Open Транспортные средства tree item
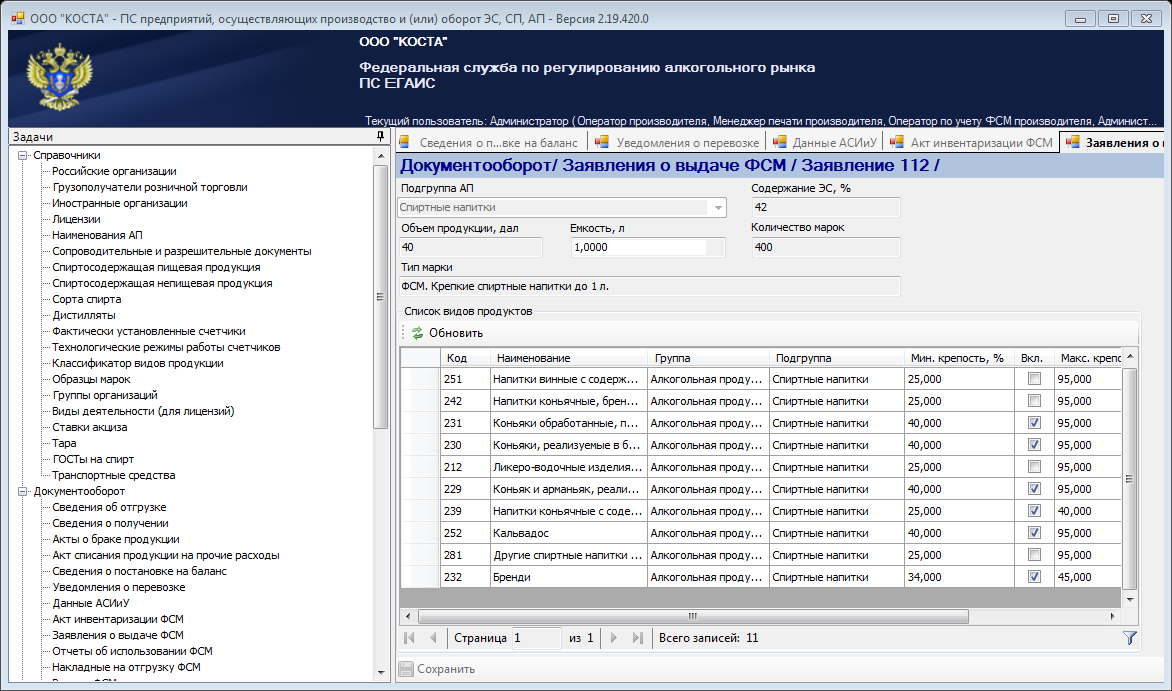 (x=114, y=475)
